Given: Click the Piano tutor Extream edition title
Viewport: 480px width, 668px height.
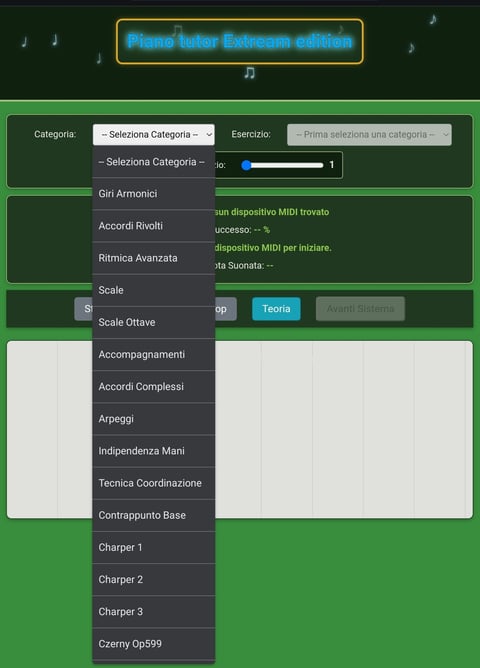Looking at the screenshot, I should tap(240, 41).
